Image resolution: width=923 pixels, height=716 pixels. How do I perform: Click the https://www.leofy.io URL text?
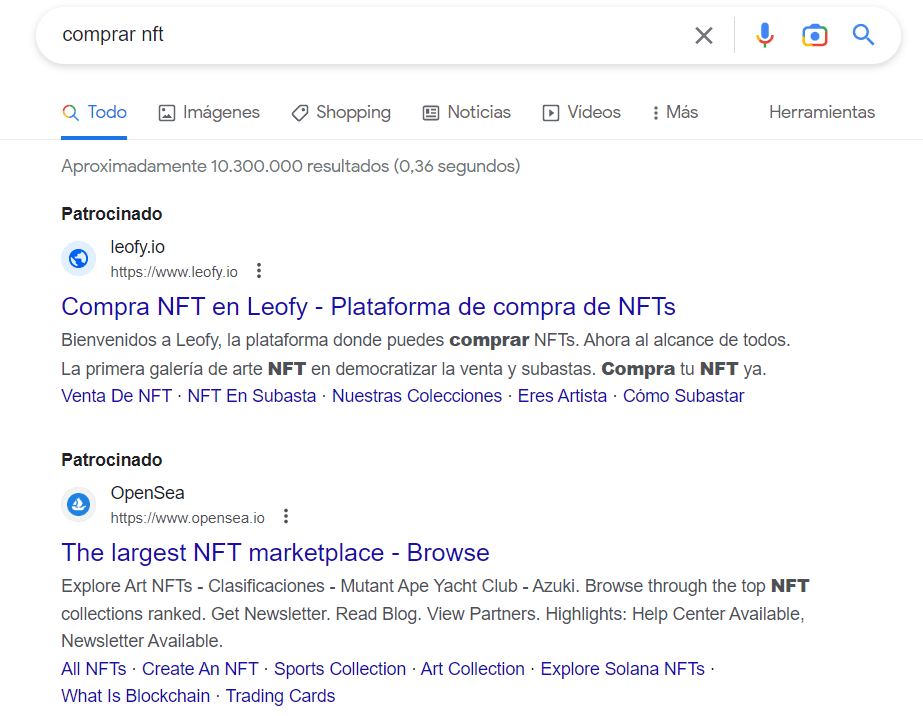point(174,272)
